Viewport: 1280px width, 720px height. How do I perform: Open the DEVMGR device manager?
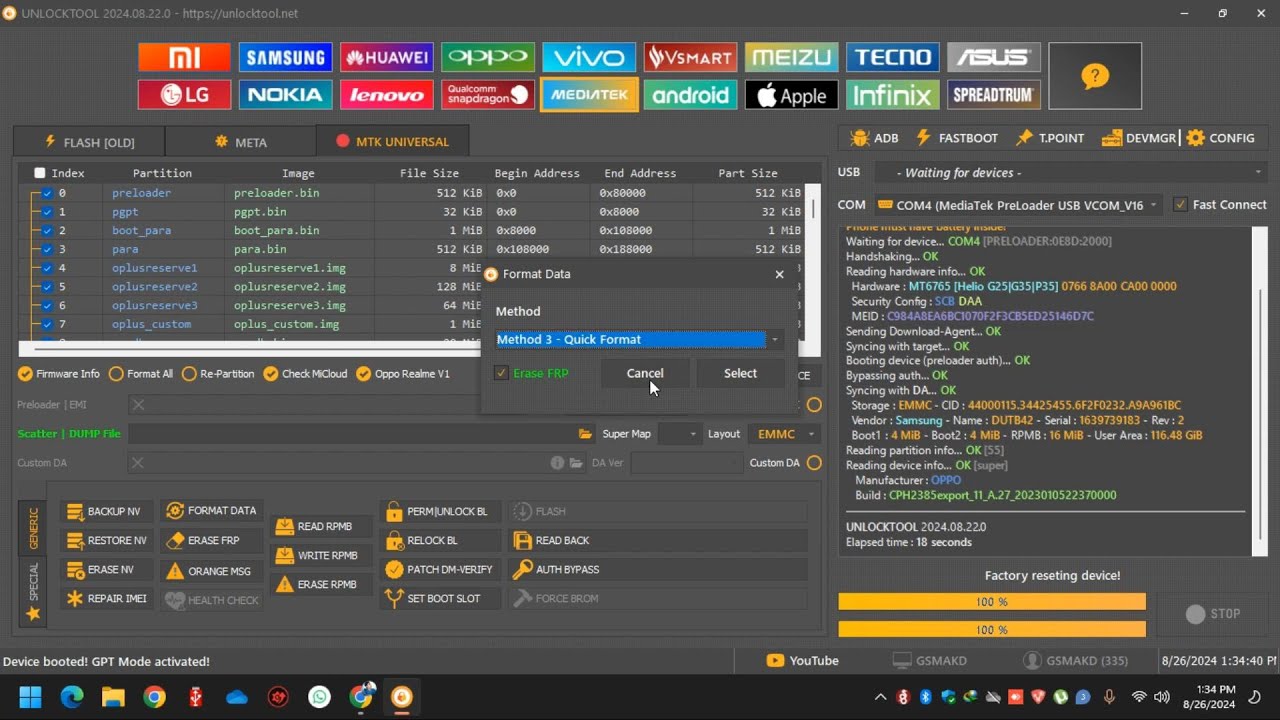[1139, 138]
